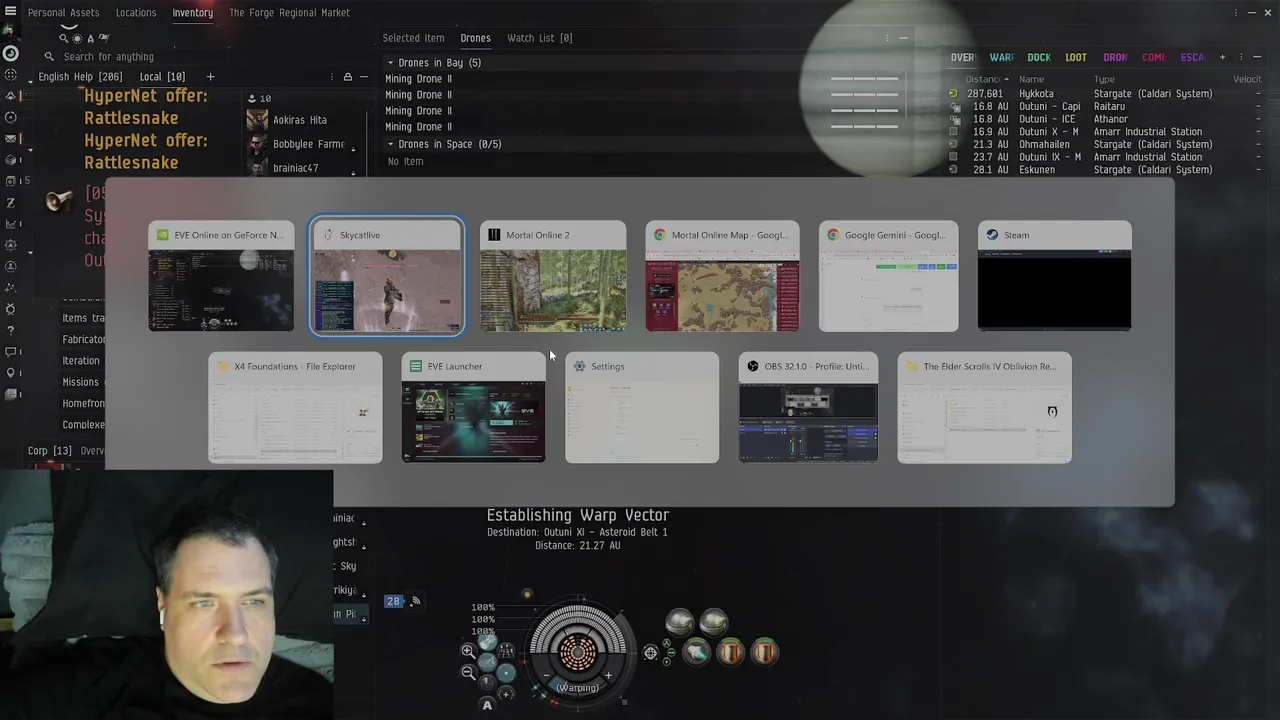Click the scanner crosshair icon beside modules
This screenshot has width=1280, height=720.
651,653
